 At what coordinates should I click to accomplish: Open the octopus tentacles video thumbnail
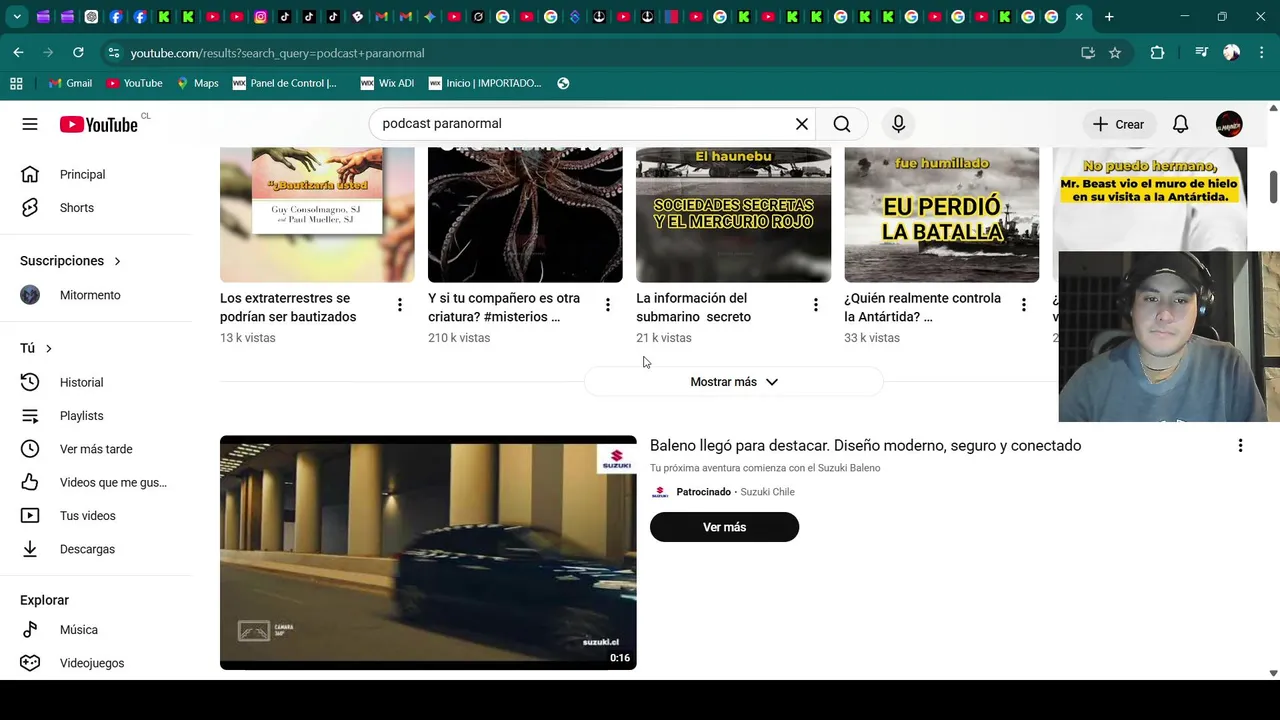(525, 215)
